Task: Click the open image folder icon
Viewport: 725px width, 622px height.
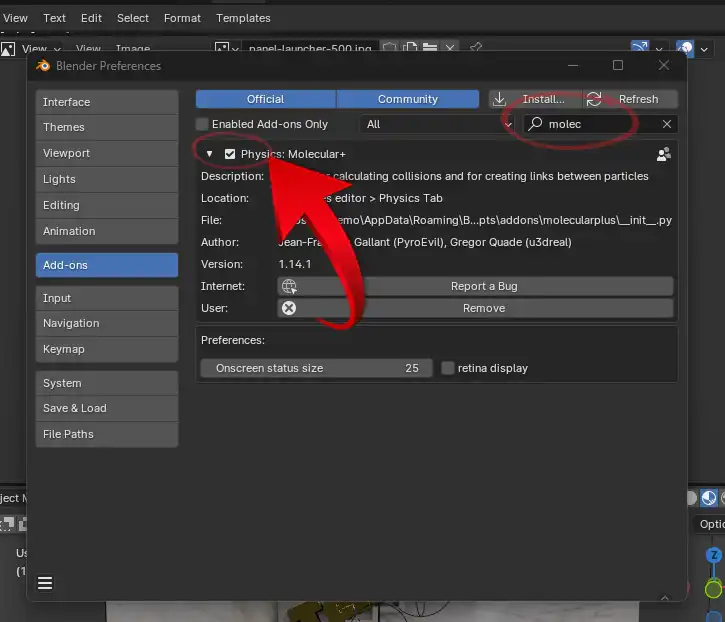Action: (430, 48)
